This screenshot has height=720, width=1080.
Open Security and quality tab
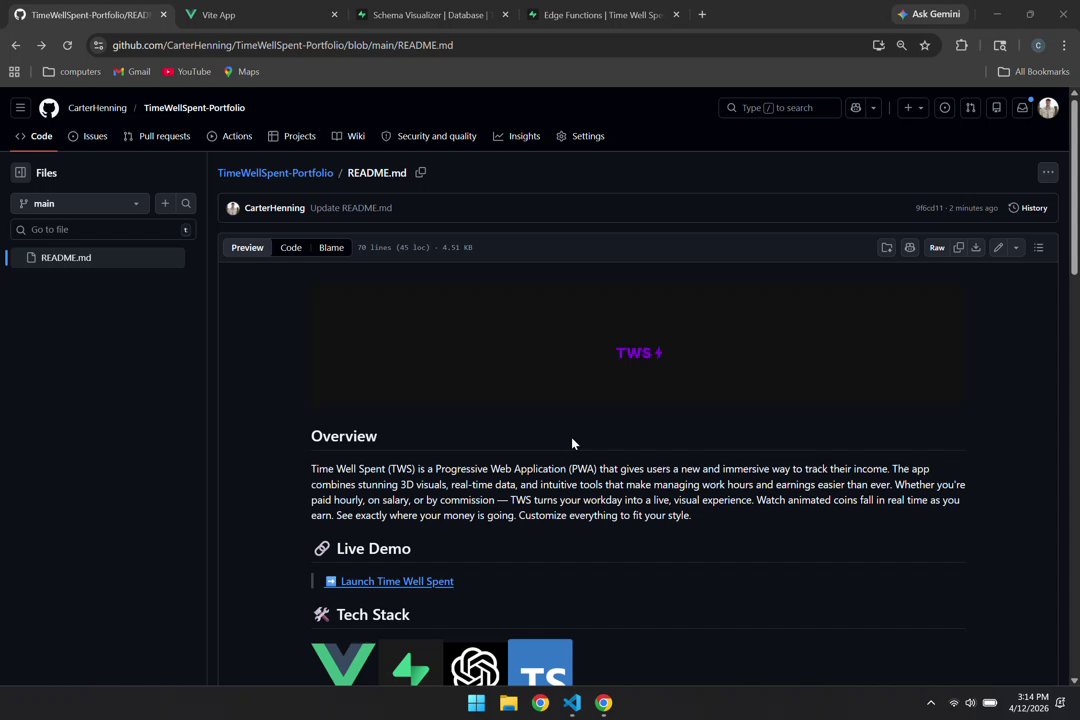pos(429,136)
